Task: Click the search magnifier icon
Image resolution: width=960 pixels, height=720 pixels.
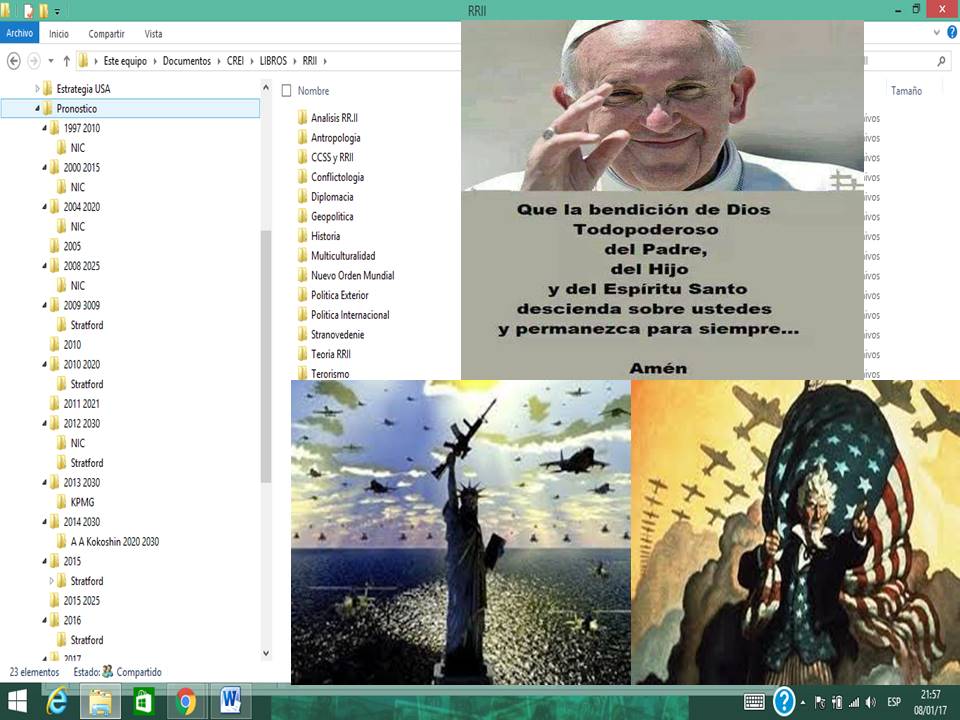Action: click(941, 61)
